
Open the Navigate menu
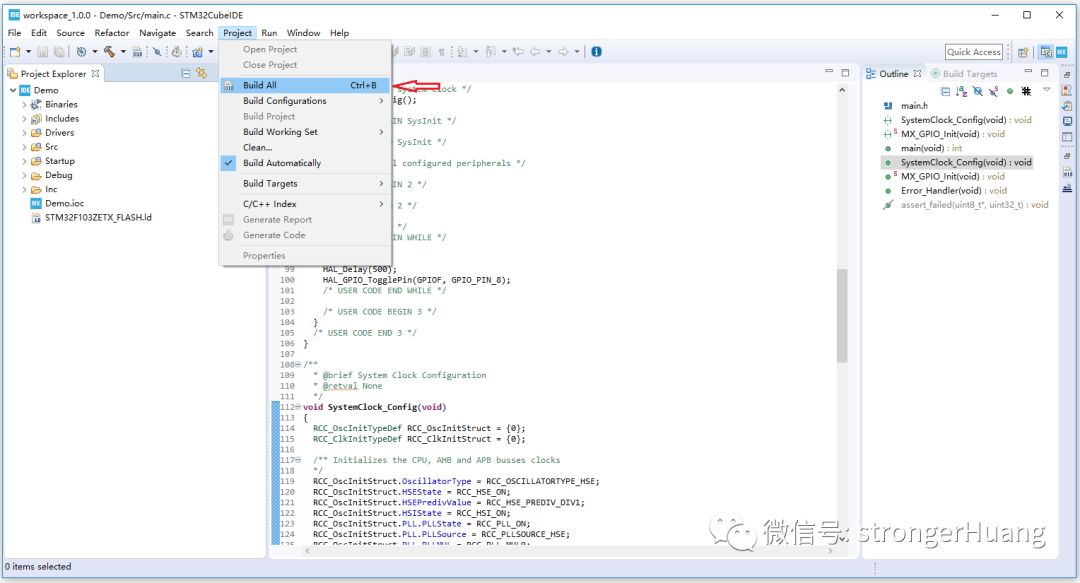[x=157, y=33]
